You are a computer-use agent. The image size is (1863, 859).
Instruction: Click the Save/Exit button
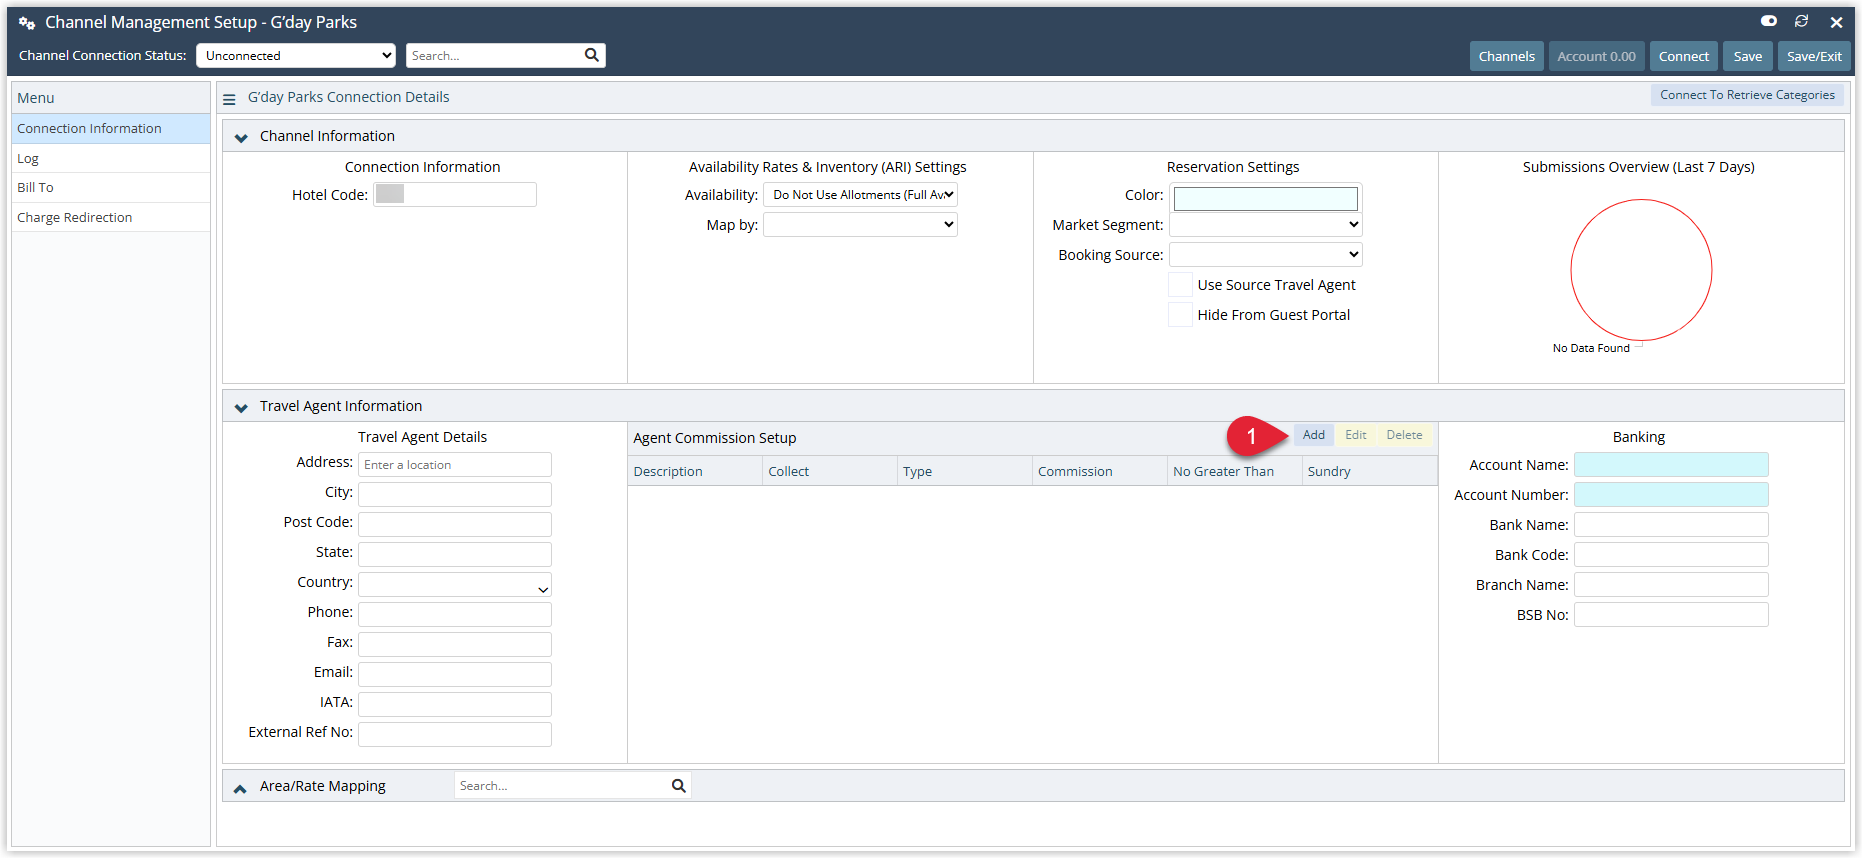click(1814, 56)
